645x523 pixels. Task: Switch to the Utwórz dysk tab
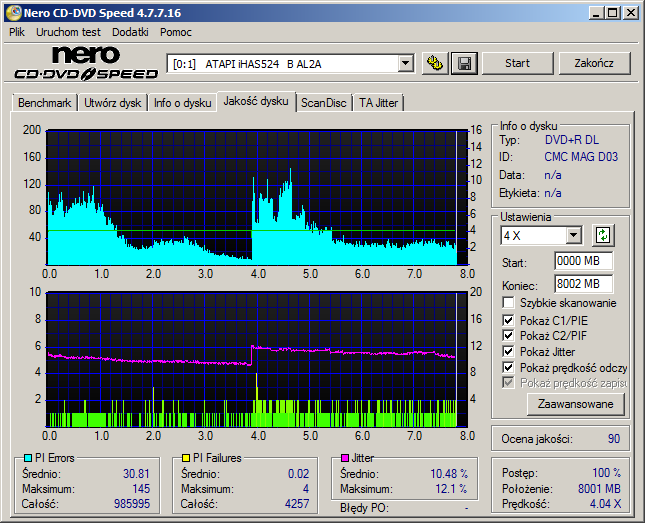[113, 103]
